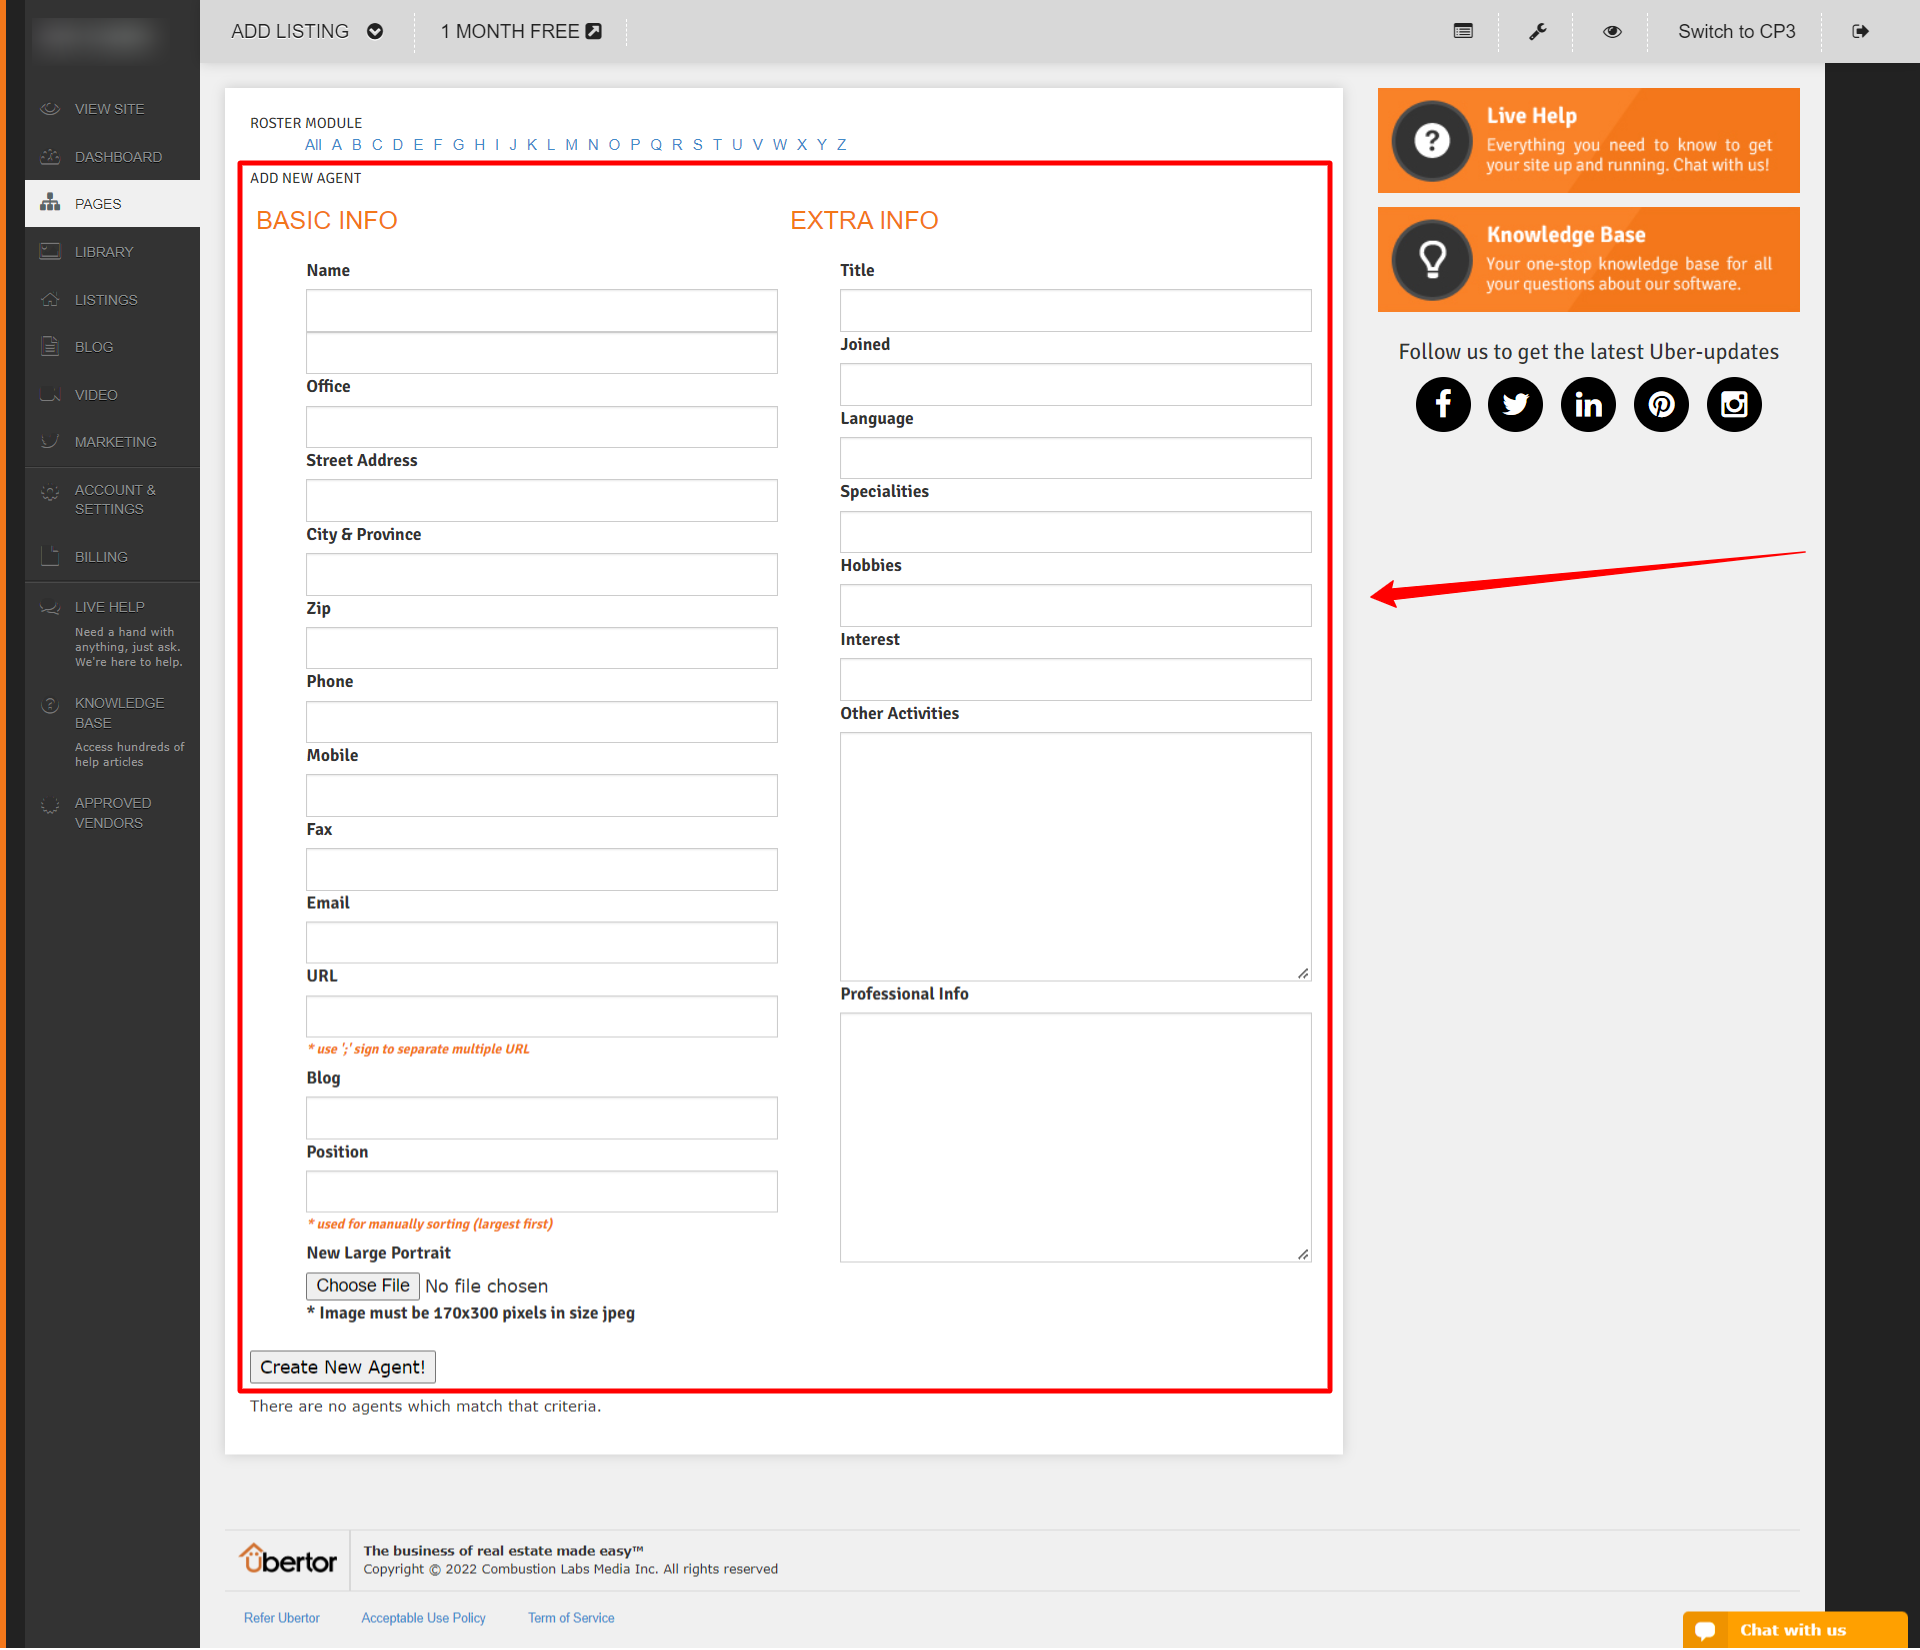Image resolution: width=1920 pixels, height=1650 pixels.
Task: Open the Chat with us widget
Action: pyautogui.click(x=1795, y=1630)
